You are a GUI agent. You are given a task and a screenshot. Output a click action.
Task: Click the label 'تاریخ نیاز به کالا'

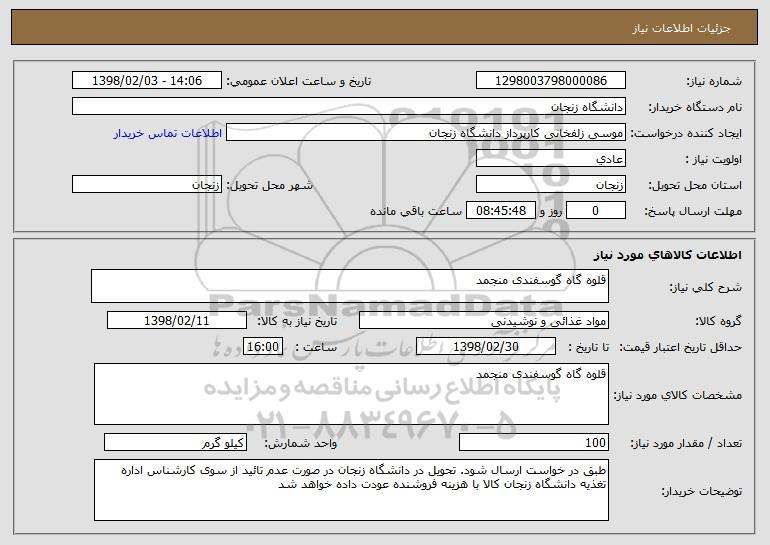click(x=297, y=321)
